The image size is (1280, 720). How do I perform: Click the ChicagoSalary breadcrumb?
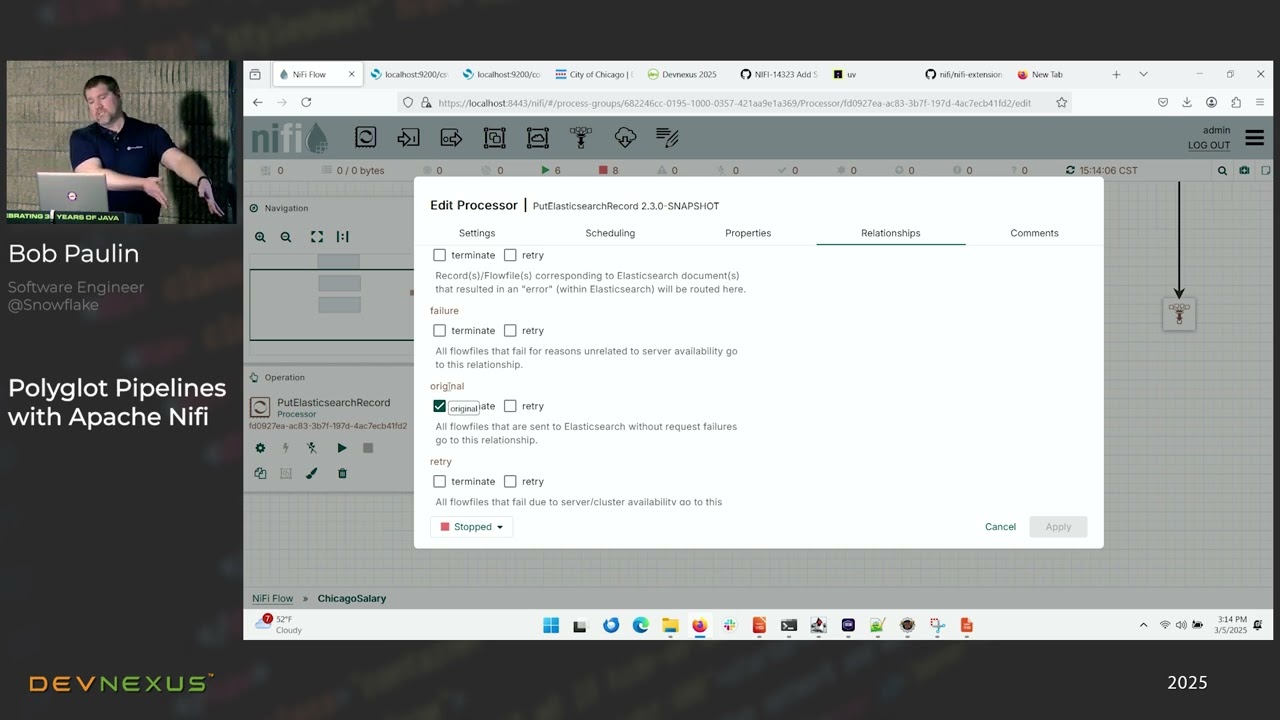click(x=352, y=598)
